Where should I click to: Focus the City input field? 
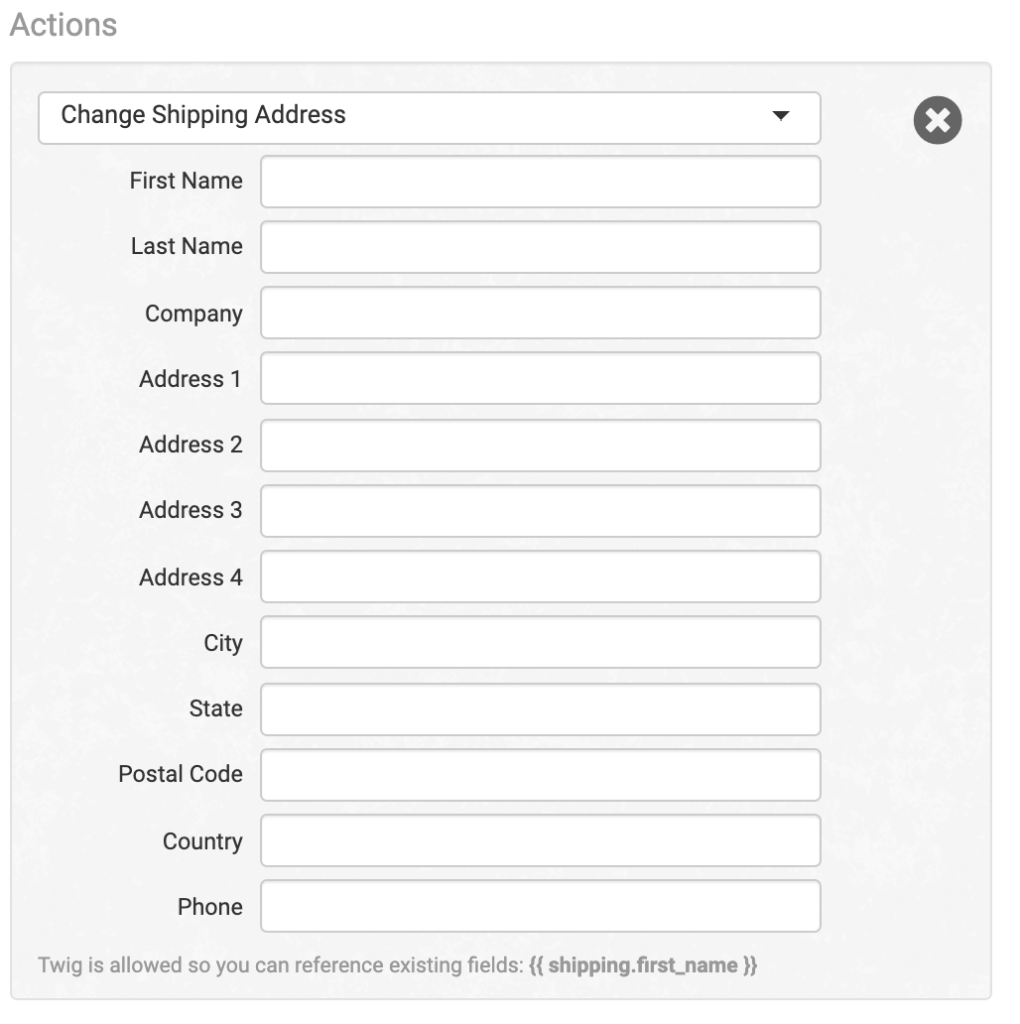pyautogui.click(x=540, y=643)
